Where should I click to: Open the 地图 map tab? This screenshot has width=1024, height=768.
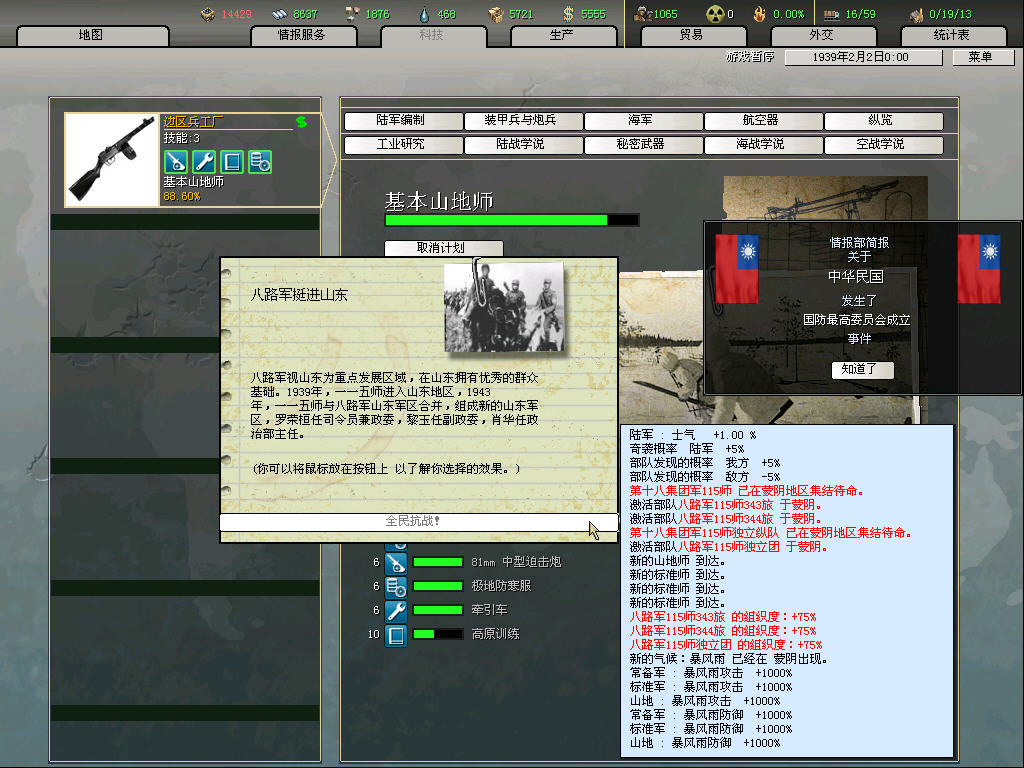(x=92, y=35)
